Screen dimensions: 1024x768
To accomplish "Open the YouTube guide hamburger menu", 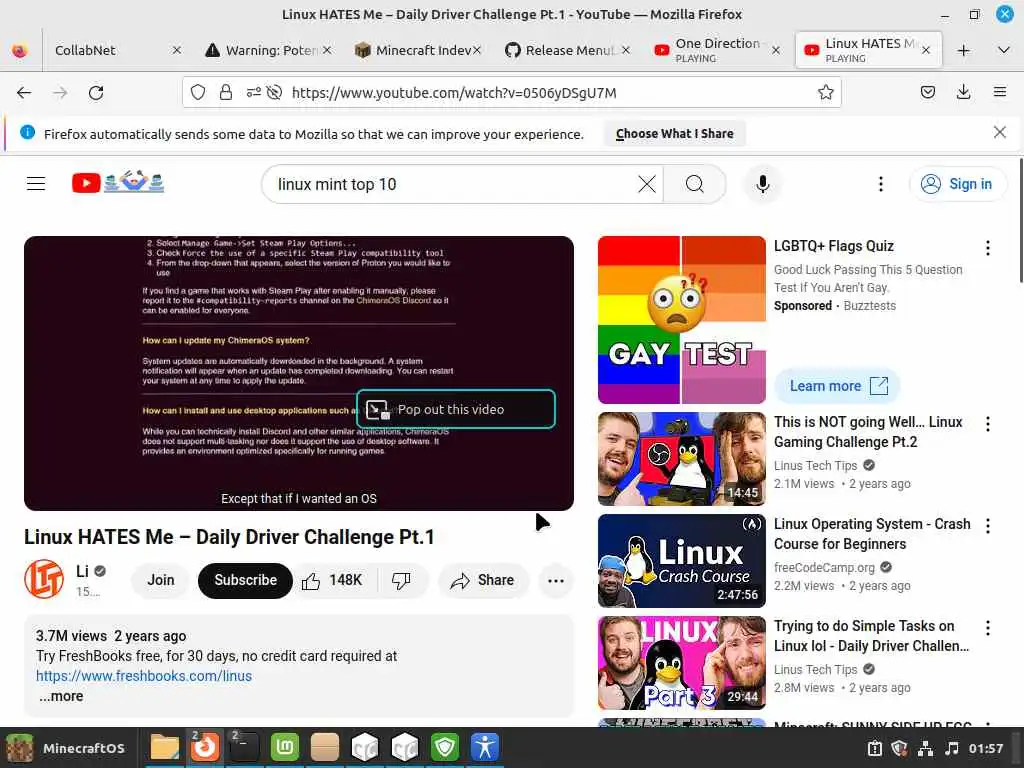I will [x=36, y=184].
